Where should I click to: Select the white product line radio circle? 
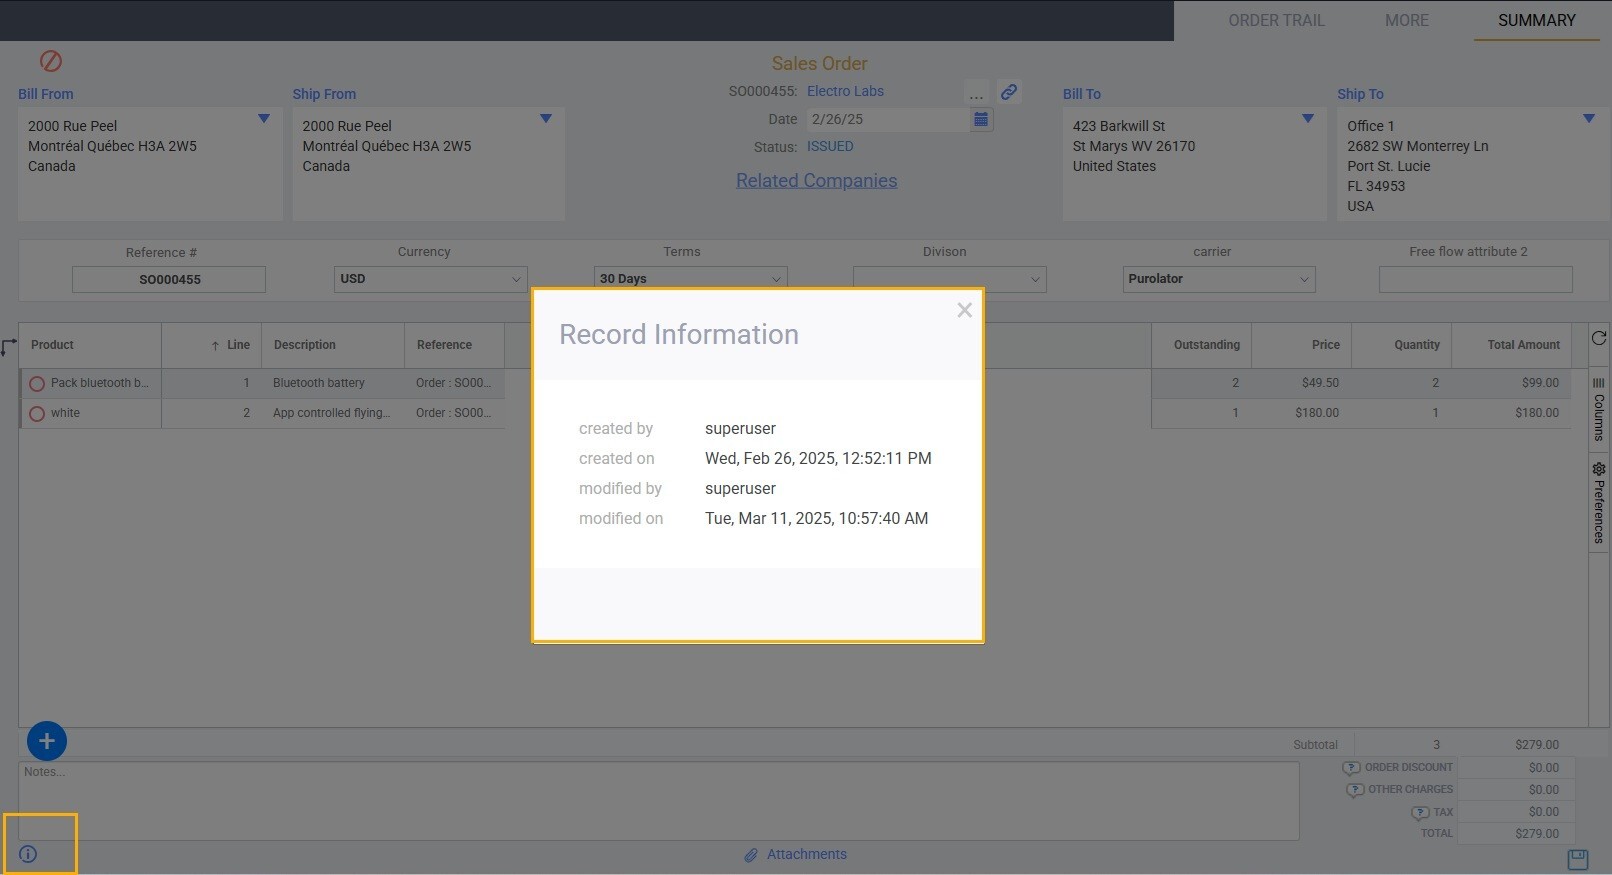click(37, 414)
